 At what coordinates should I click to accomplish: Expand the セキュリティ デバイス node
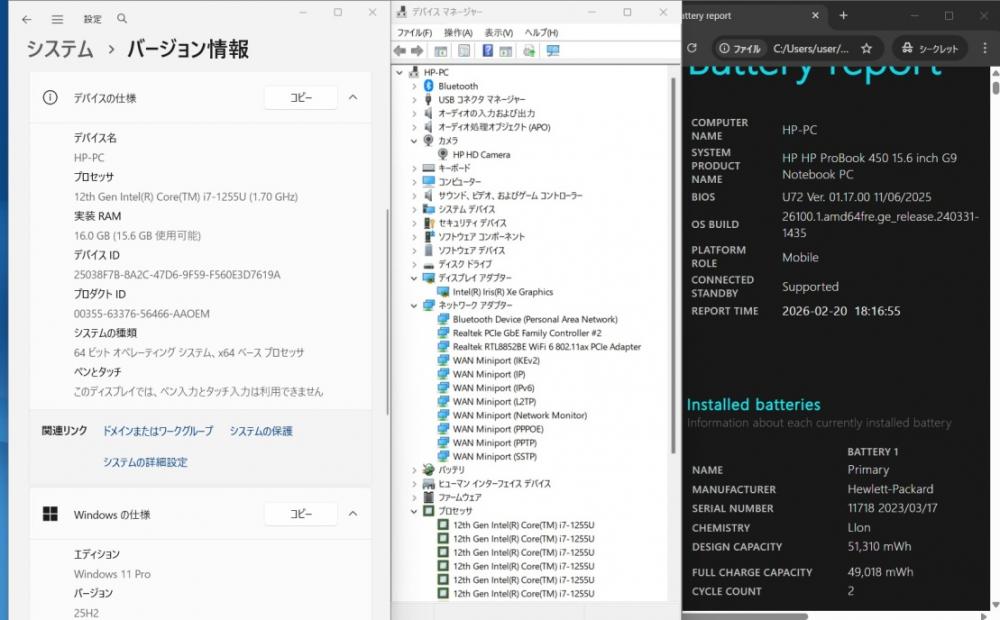[x=414, y=223]
